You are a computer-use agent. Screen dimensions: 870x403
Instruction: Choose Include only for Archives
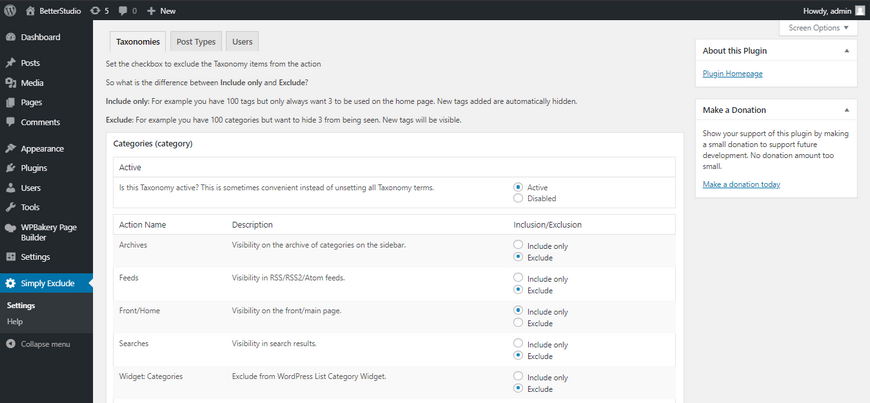518,244
